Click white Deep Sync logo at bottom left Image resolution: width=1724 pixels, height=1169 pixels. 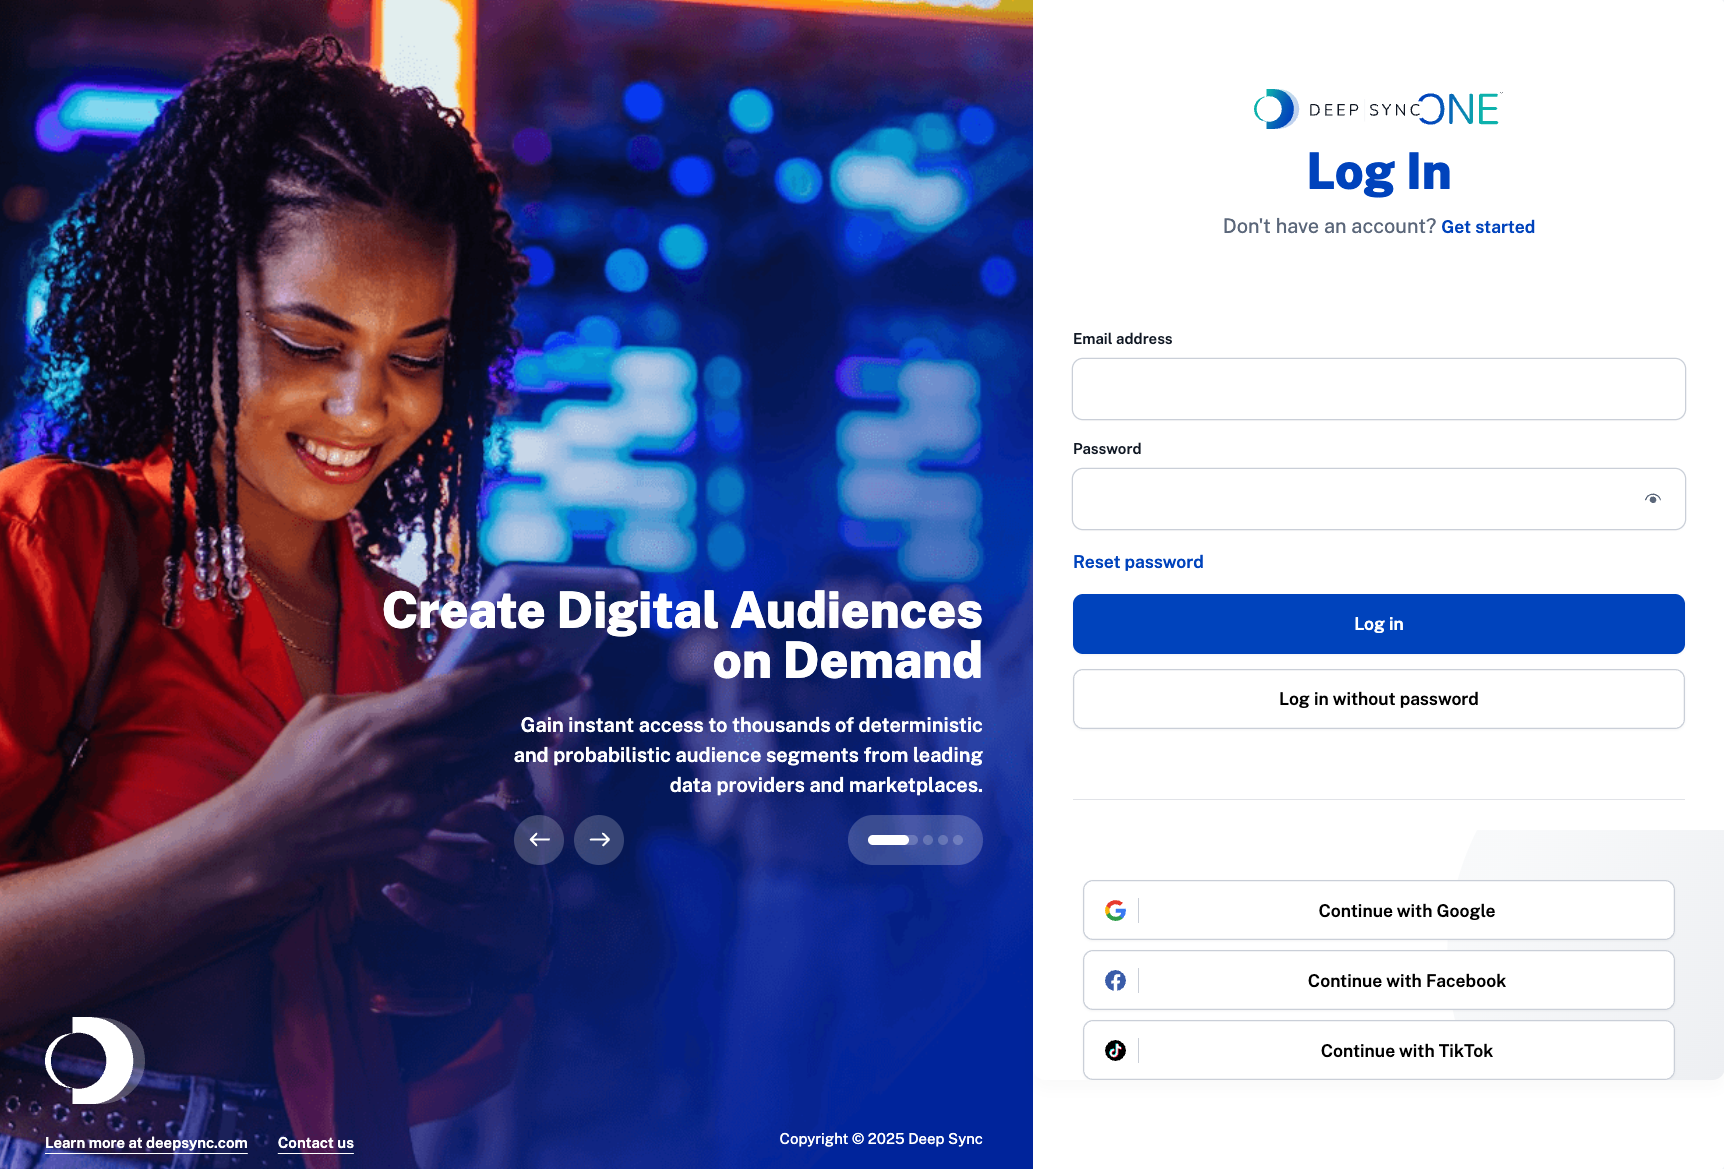[x=93, y=1060]
